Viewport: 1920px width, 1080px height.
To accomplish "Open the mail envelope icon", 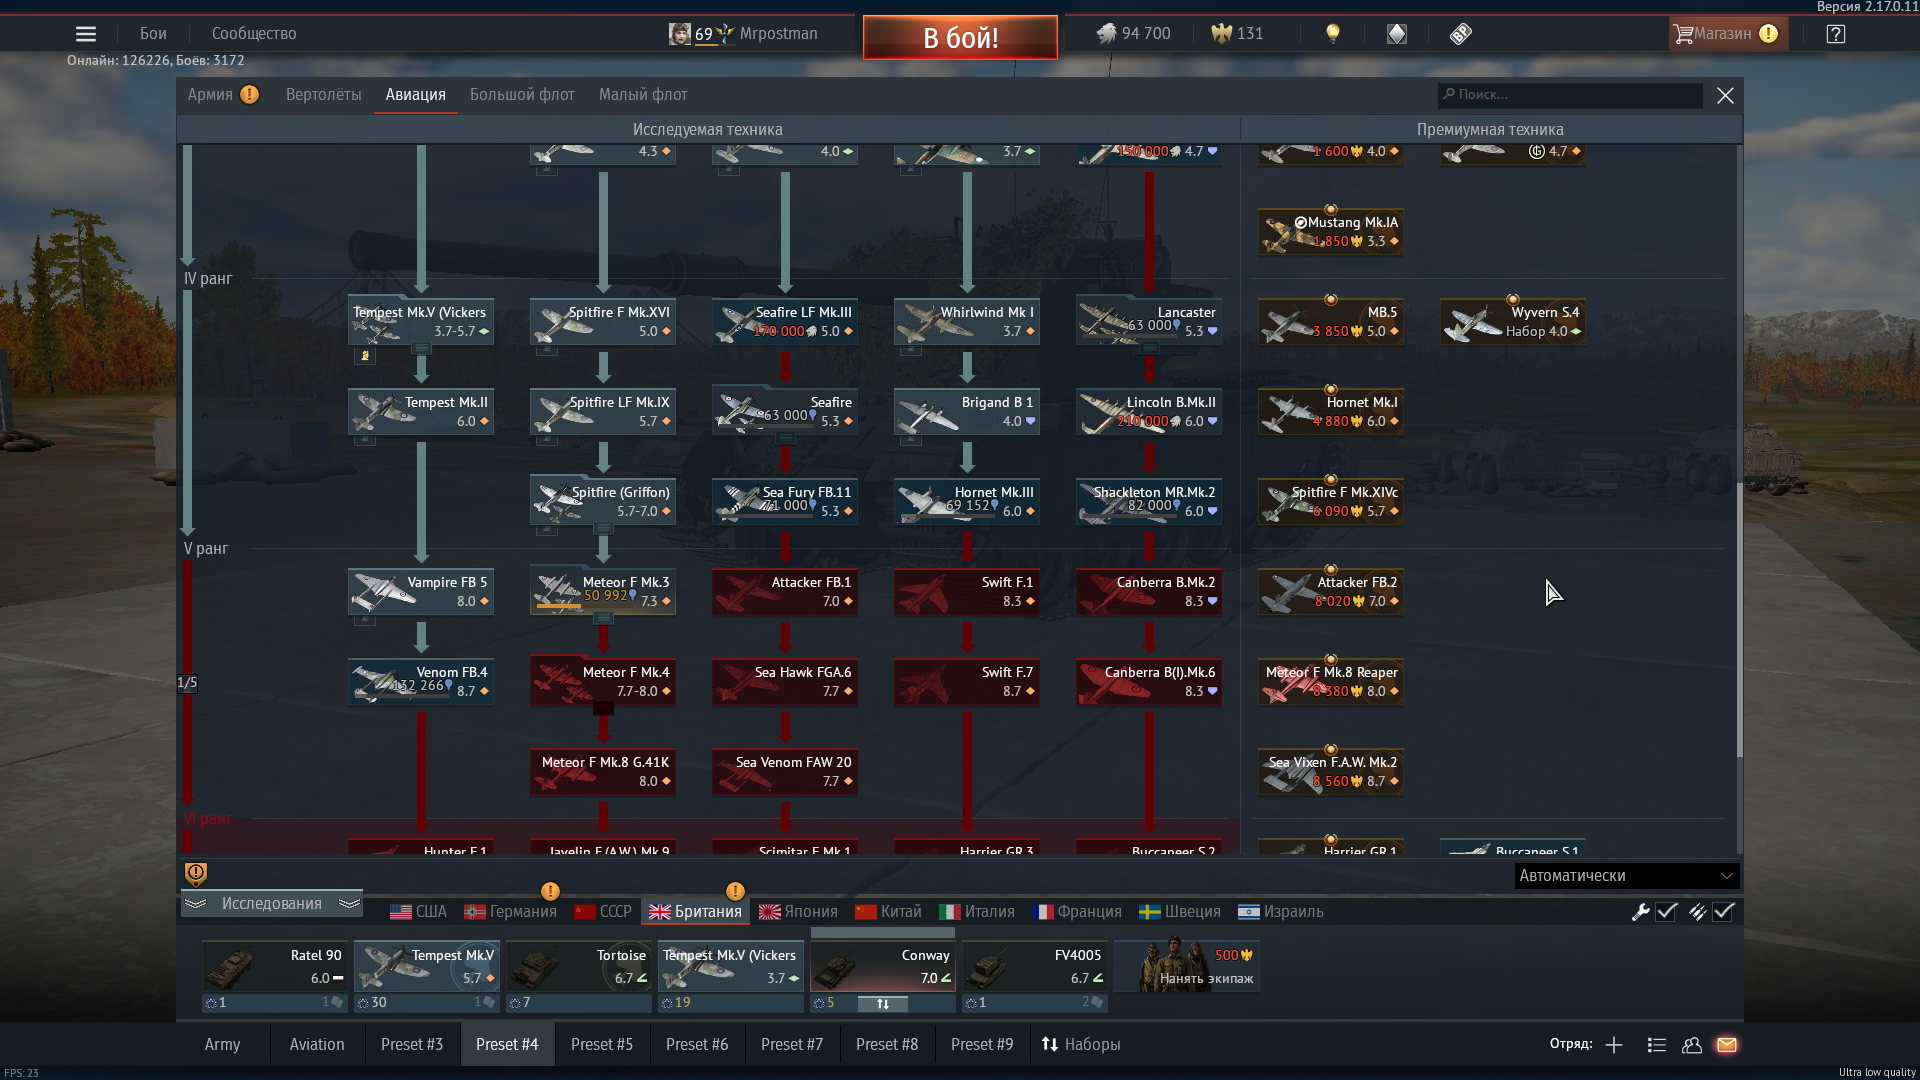I will tap(1727, 1045).
